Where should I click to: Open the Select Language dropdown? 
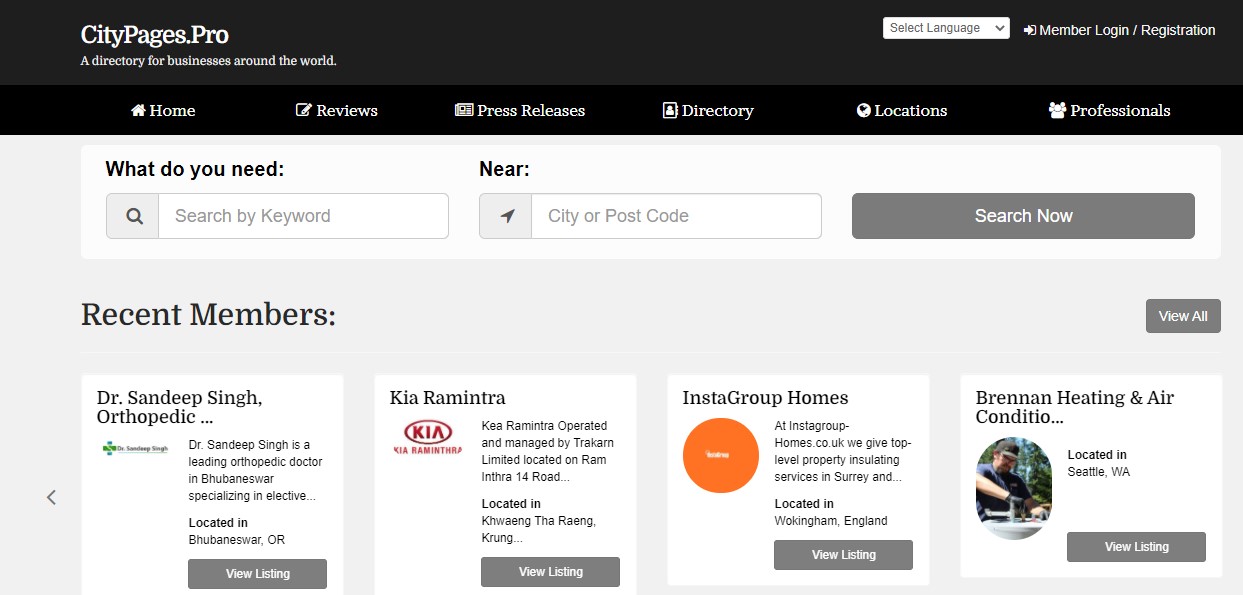coord(945,28)
